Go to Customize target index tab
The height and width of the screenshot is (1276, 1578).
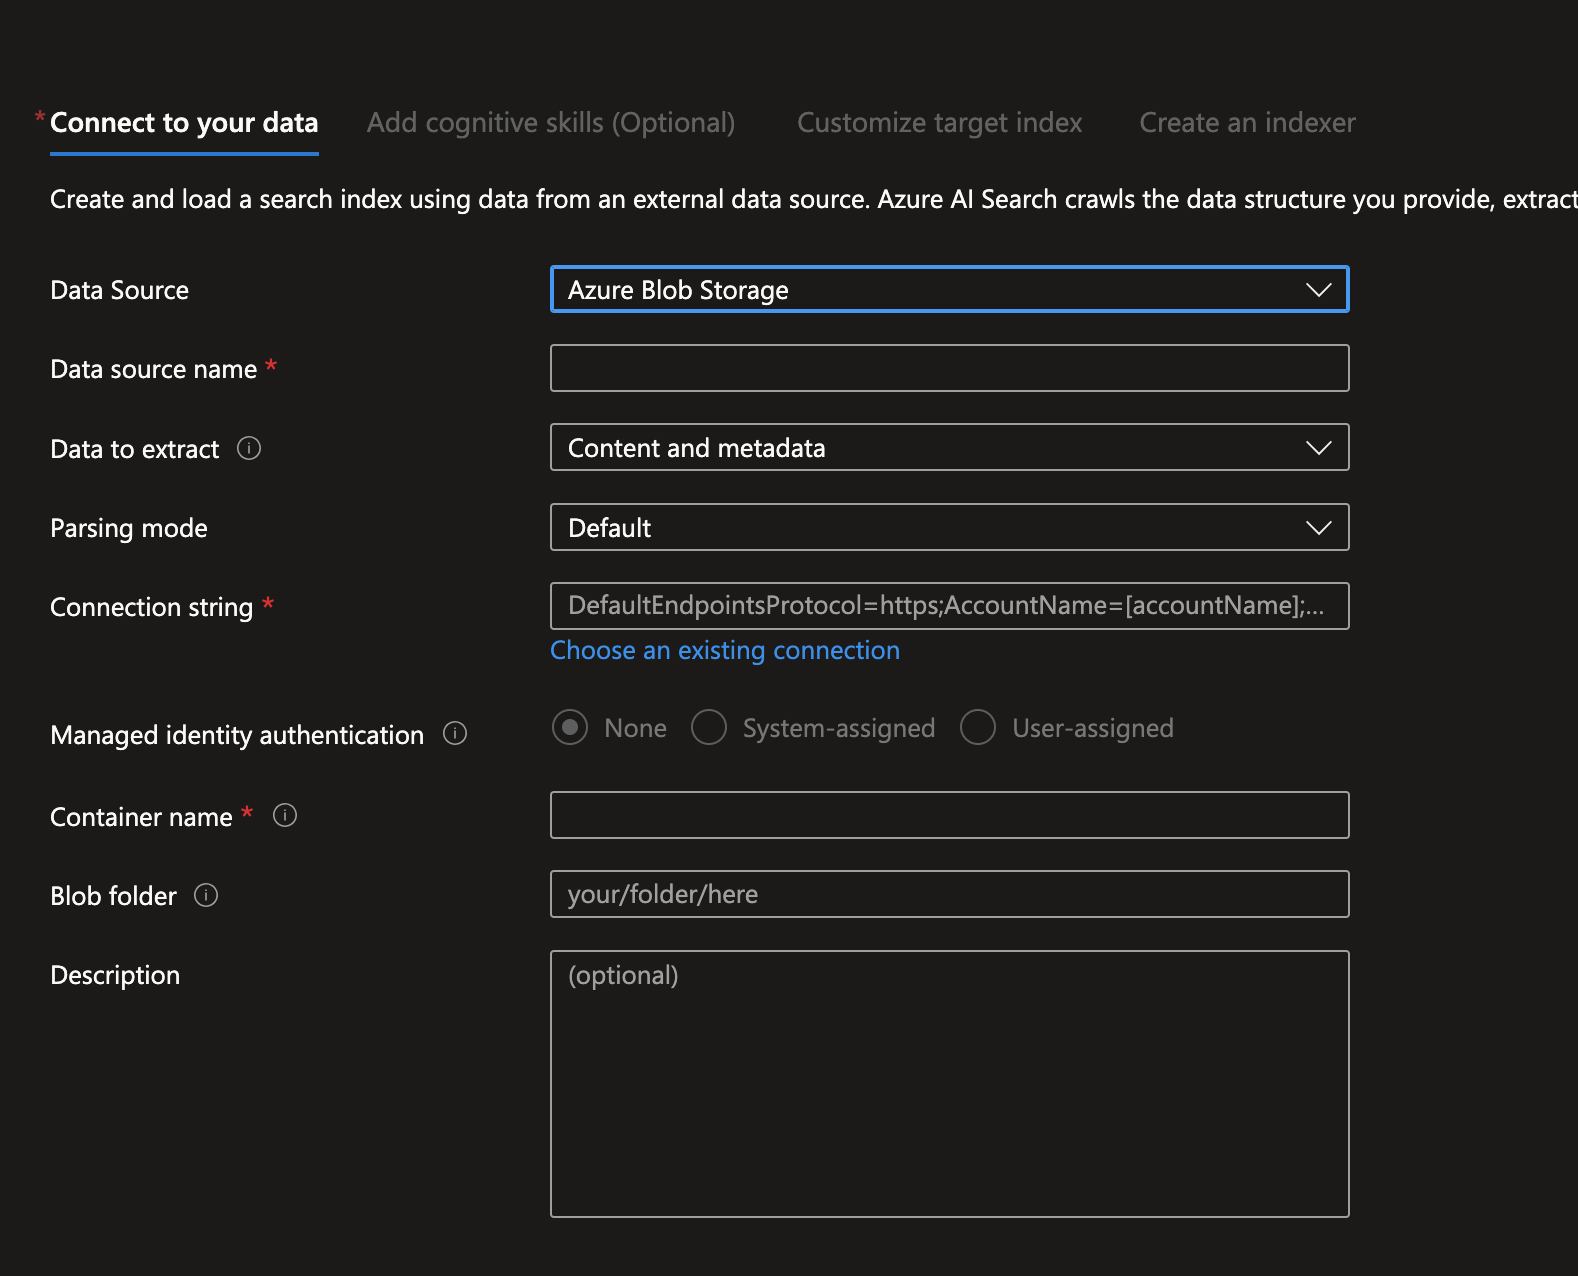coord(939,123)
